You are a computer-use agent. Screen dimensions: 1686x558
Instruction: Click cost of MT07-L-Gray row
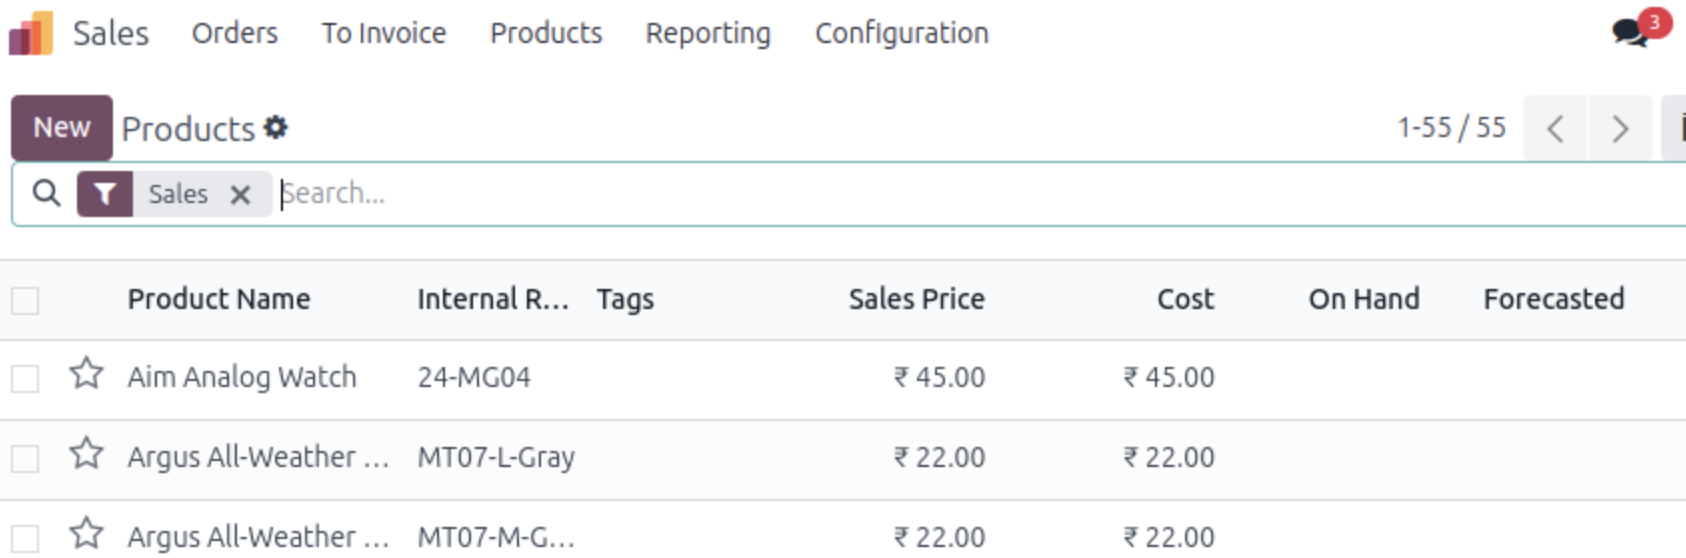tap(1169, 457)
